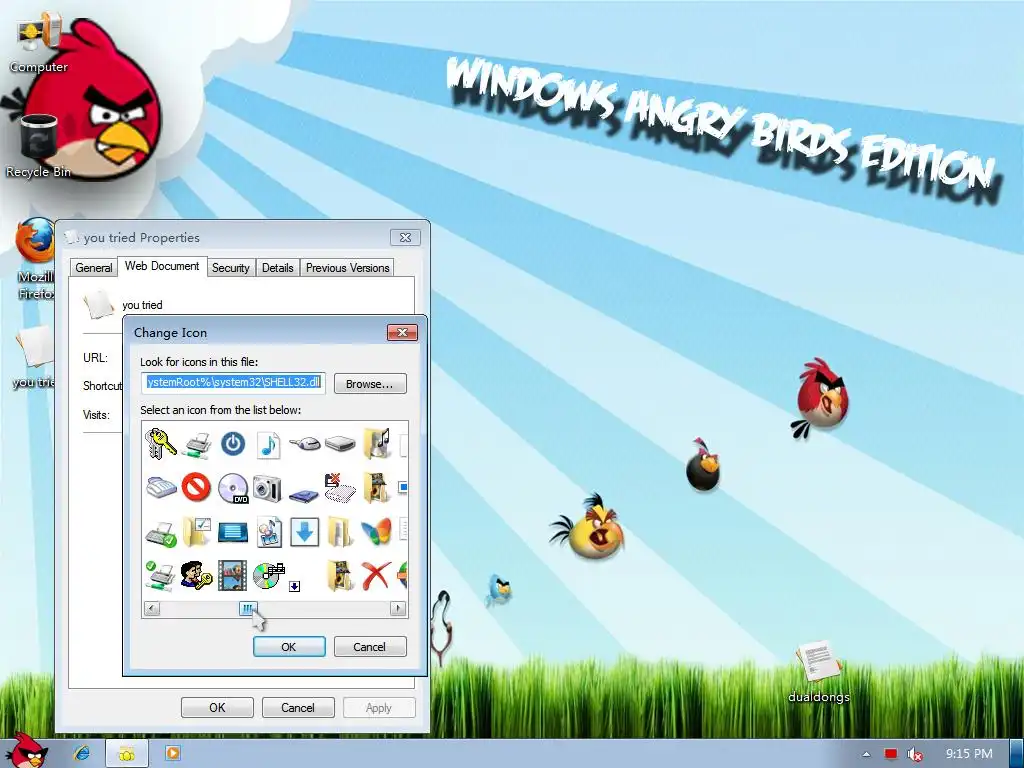Click Cancel in the Properties window
Image resolution: width=1024 pixels, height=768 pixels.
[298, 707]
